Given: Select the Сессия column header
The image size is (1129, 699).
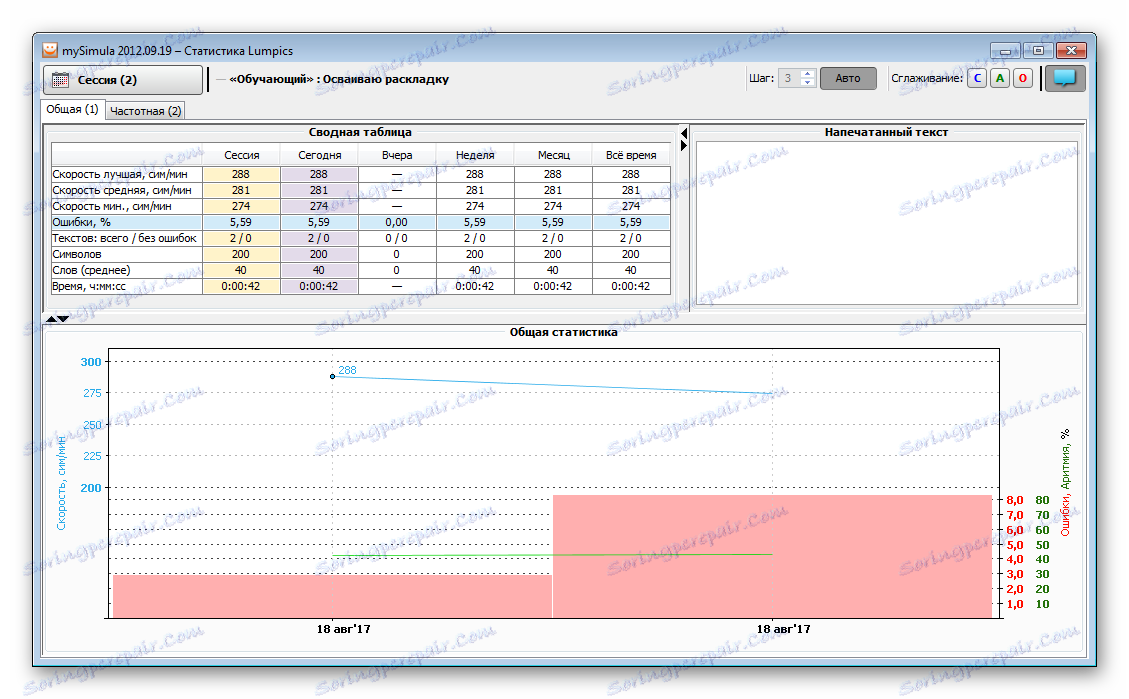Looking at the screenshot, I should pyautogui.click(x=241, y=155).
